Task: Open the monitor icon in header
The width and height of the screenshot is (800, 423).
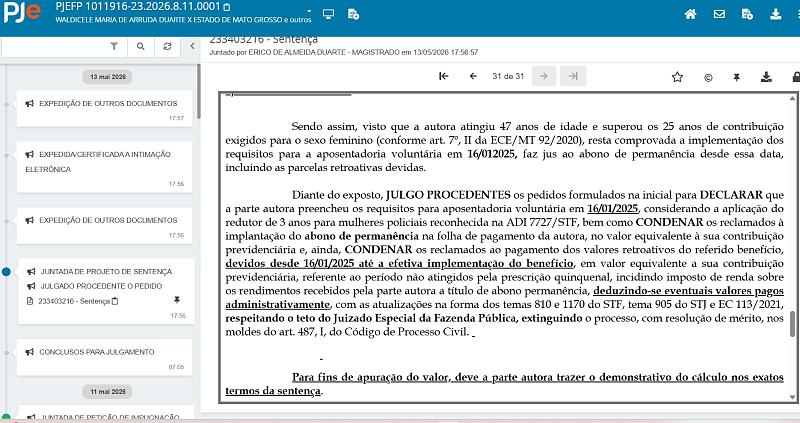Action: (329, 14)
